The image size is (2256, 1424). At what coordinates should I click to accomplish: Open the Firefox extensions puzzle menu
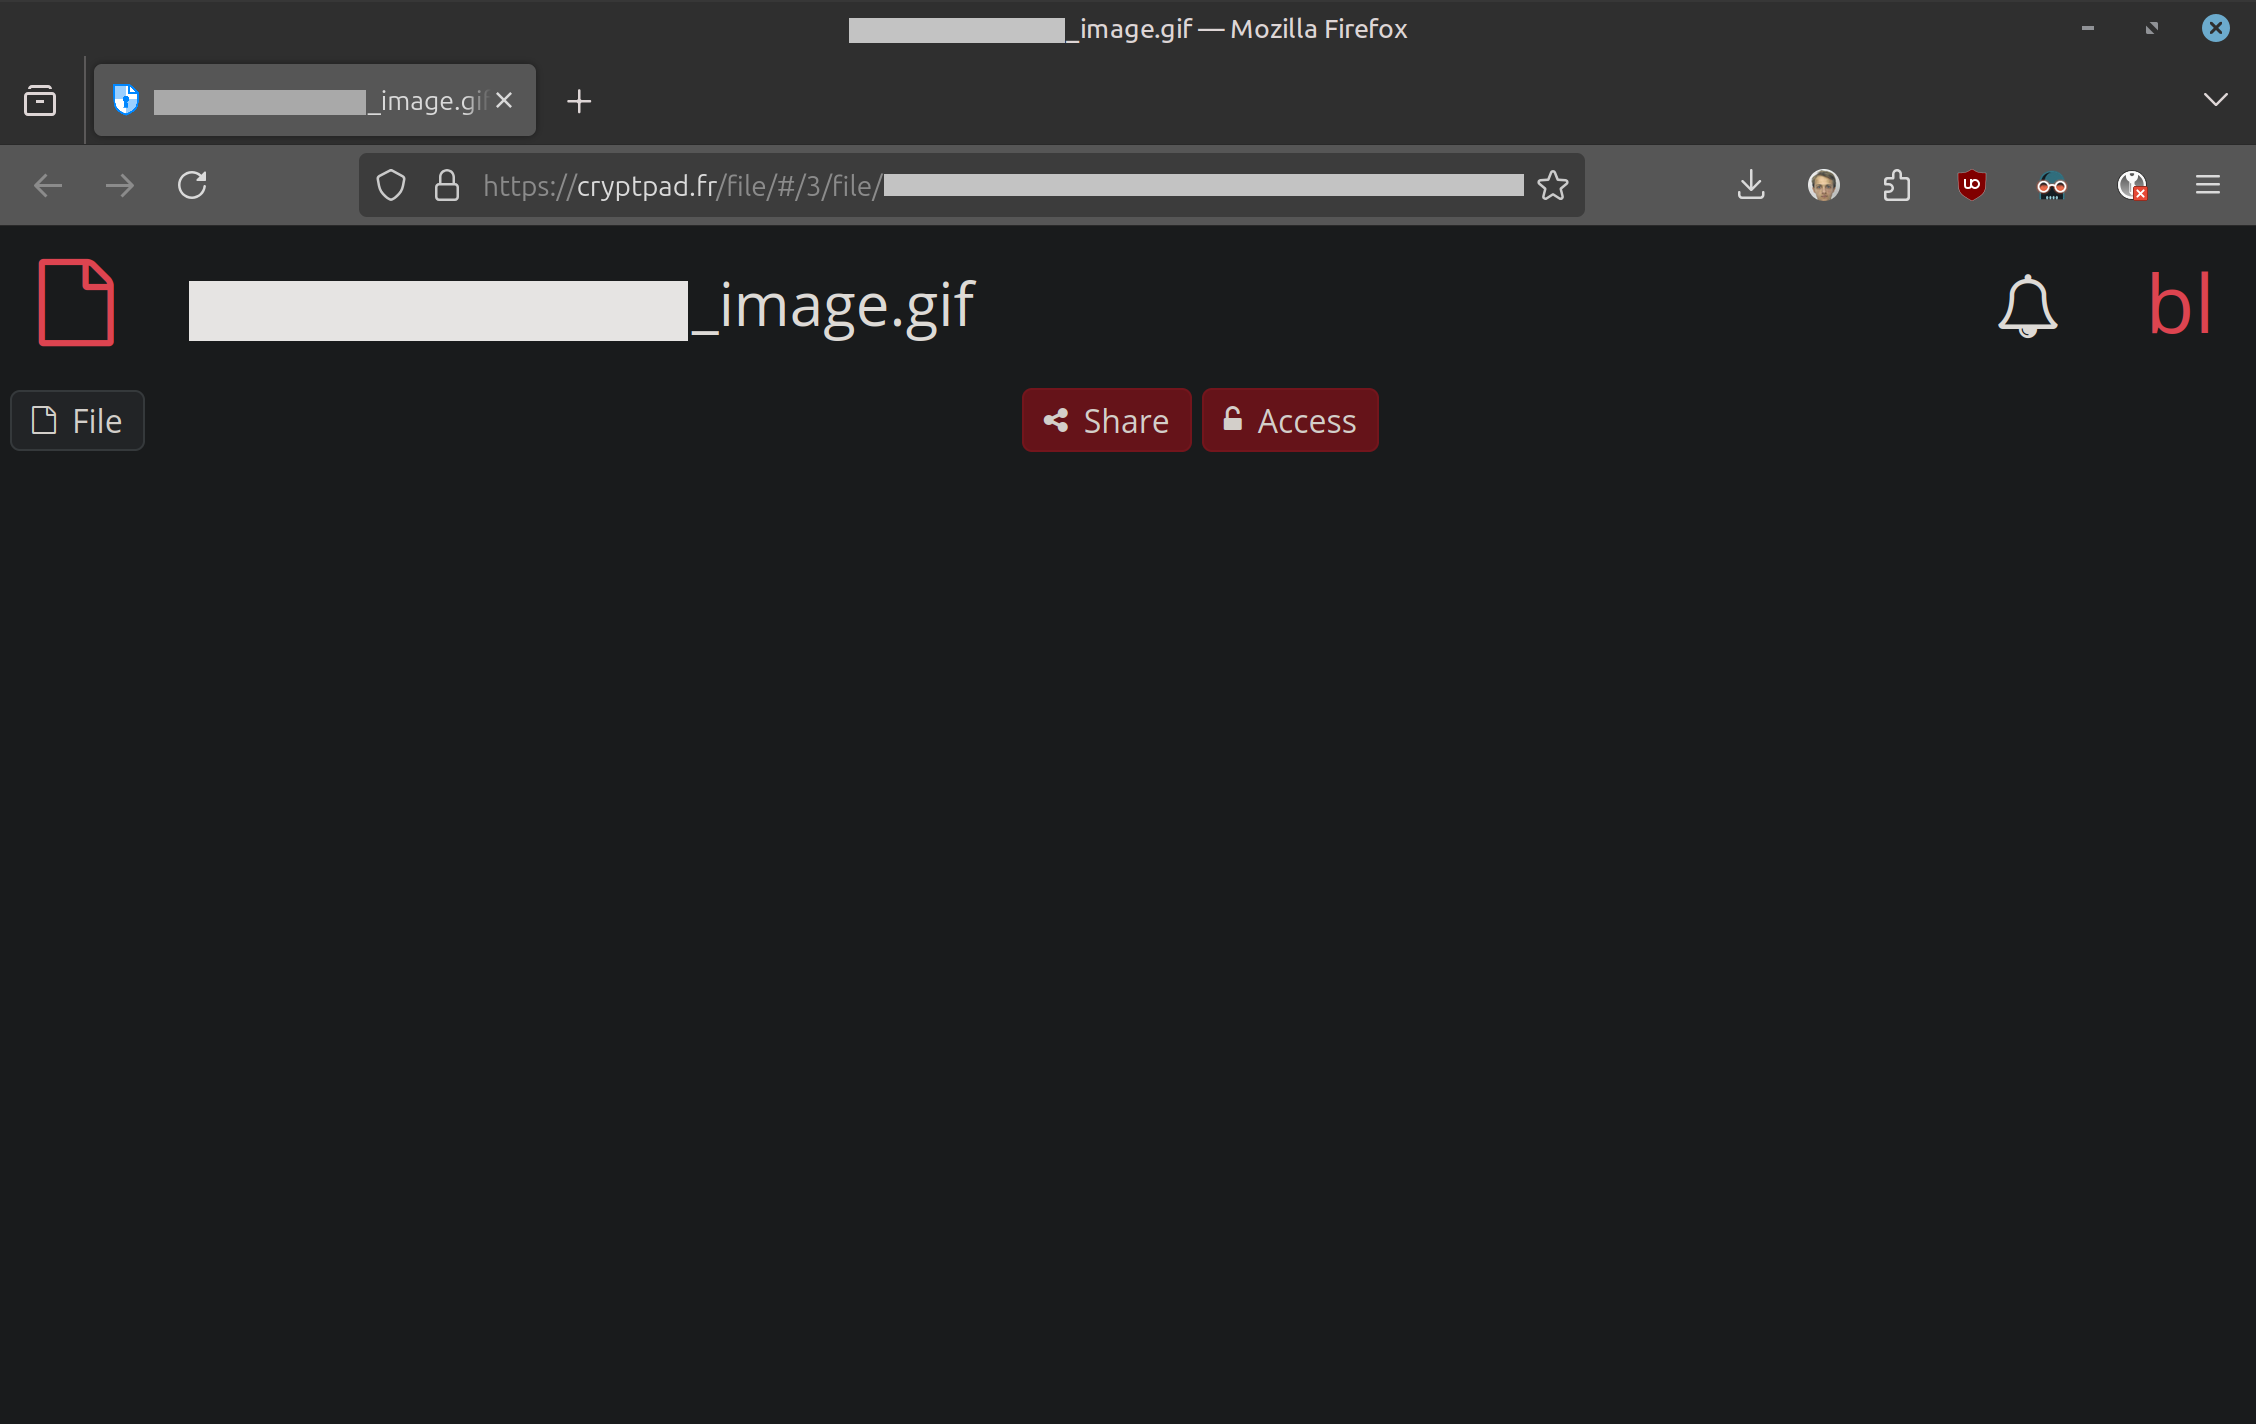(1896, 185)
